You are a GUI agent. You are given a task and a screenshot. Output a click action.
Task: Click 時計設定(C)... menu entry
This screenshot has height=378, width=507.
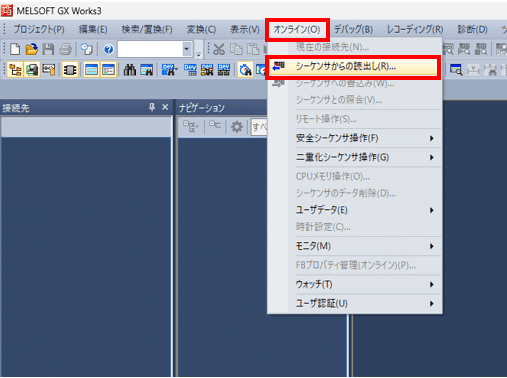355,227
